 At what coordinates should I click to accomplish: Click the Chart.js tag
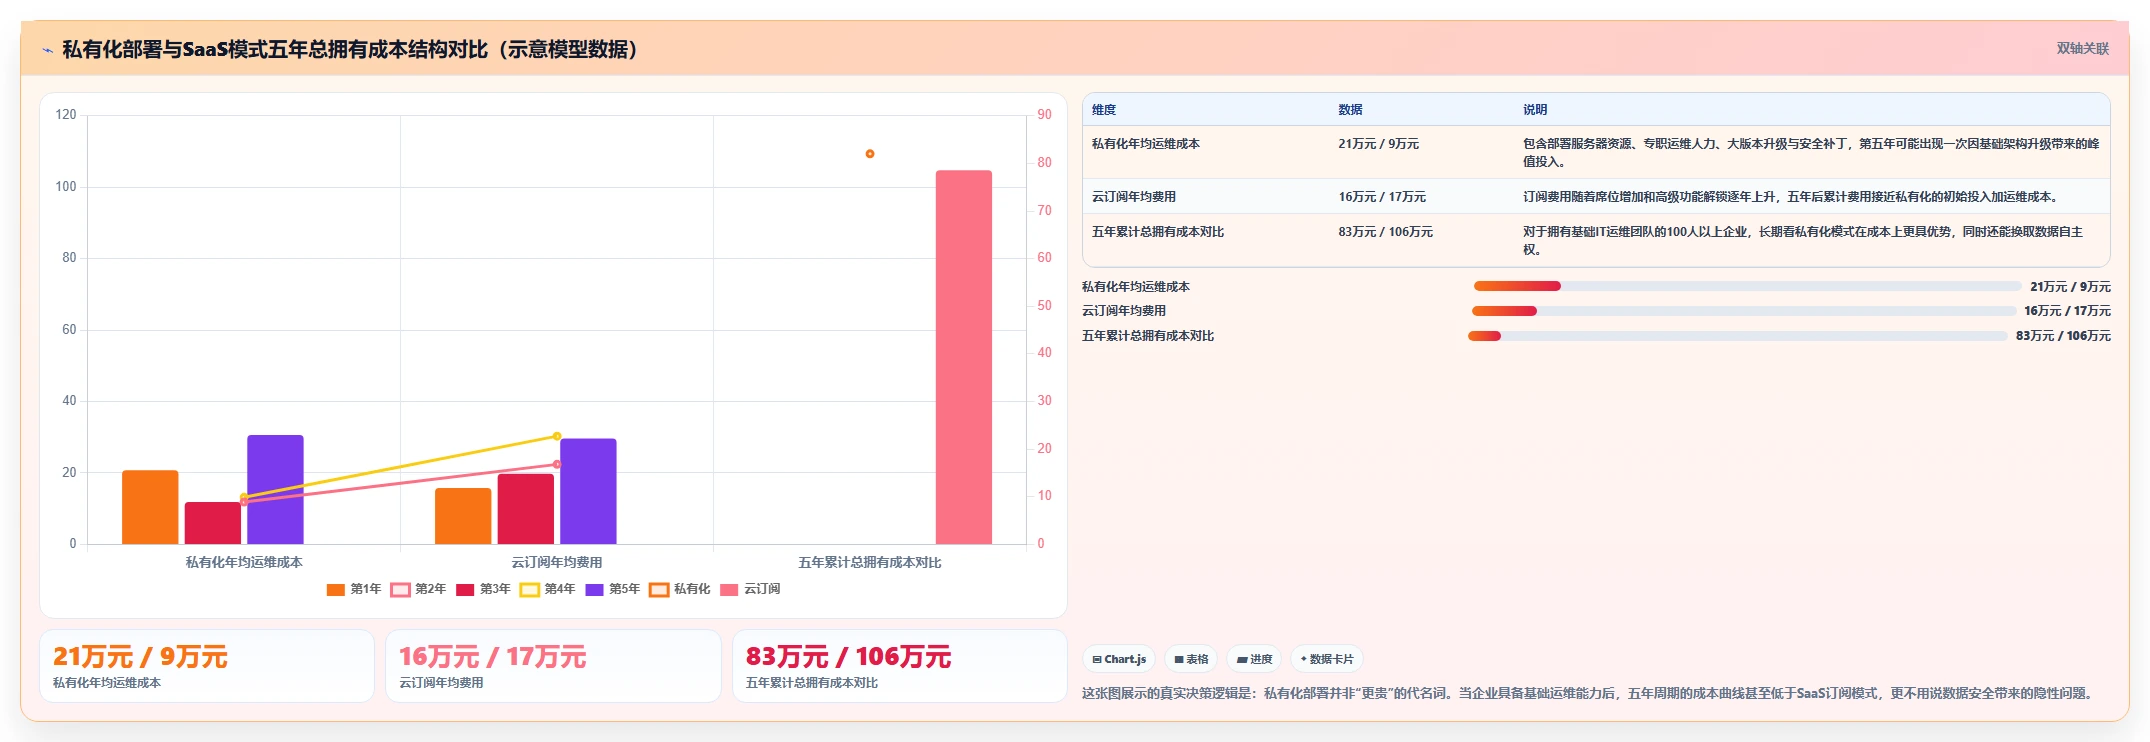[x=1119, y=659]
